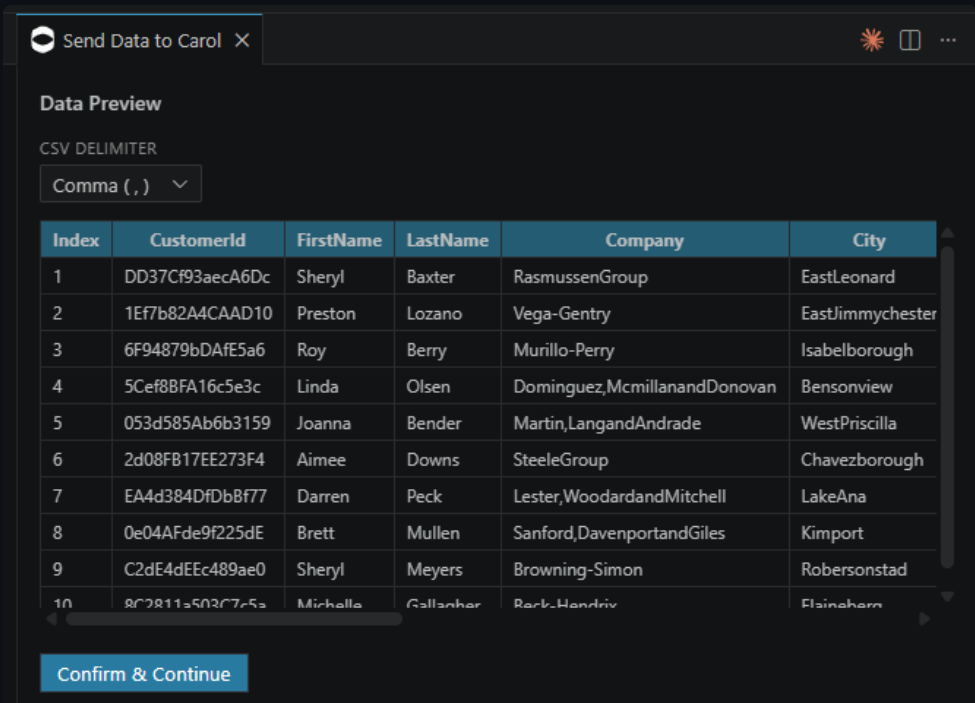Open the CSV delimiter Comma dropdown
The width and height of the screenshot is (975, 703).
(121, 184)
